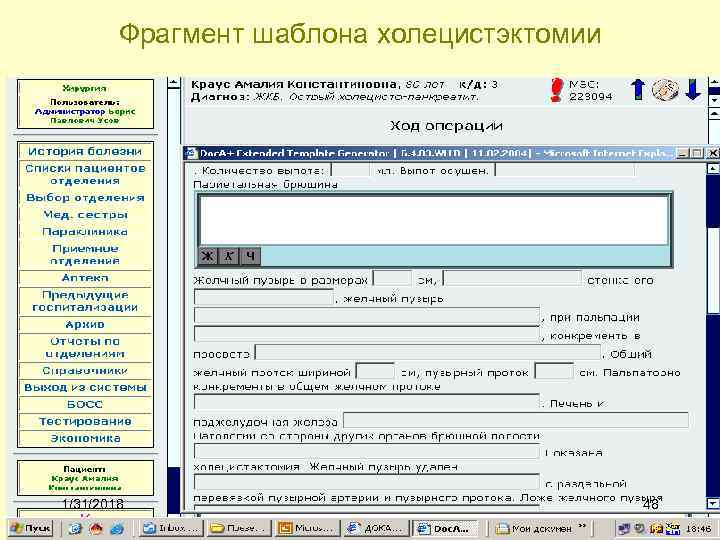This screenshot has width=720, height=540.
Task: Switch to the Micros... taskbar button
Action: point(307,528)
